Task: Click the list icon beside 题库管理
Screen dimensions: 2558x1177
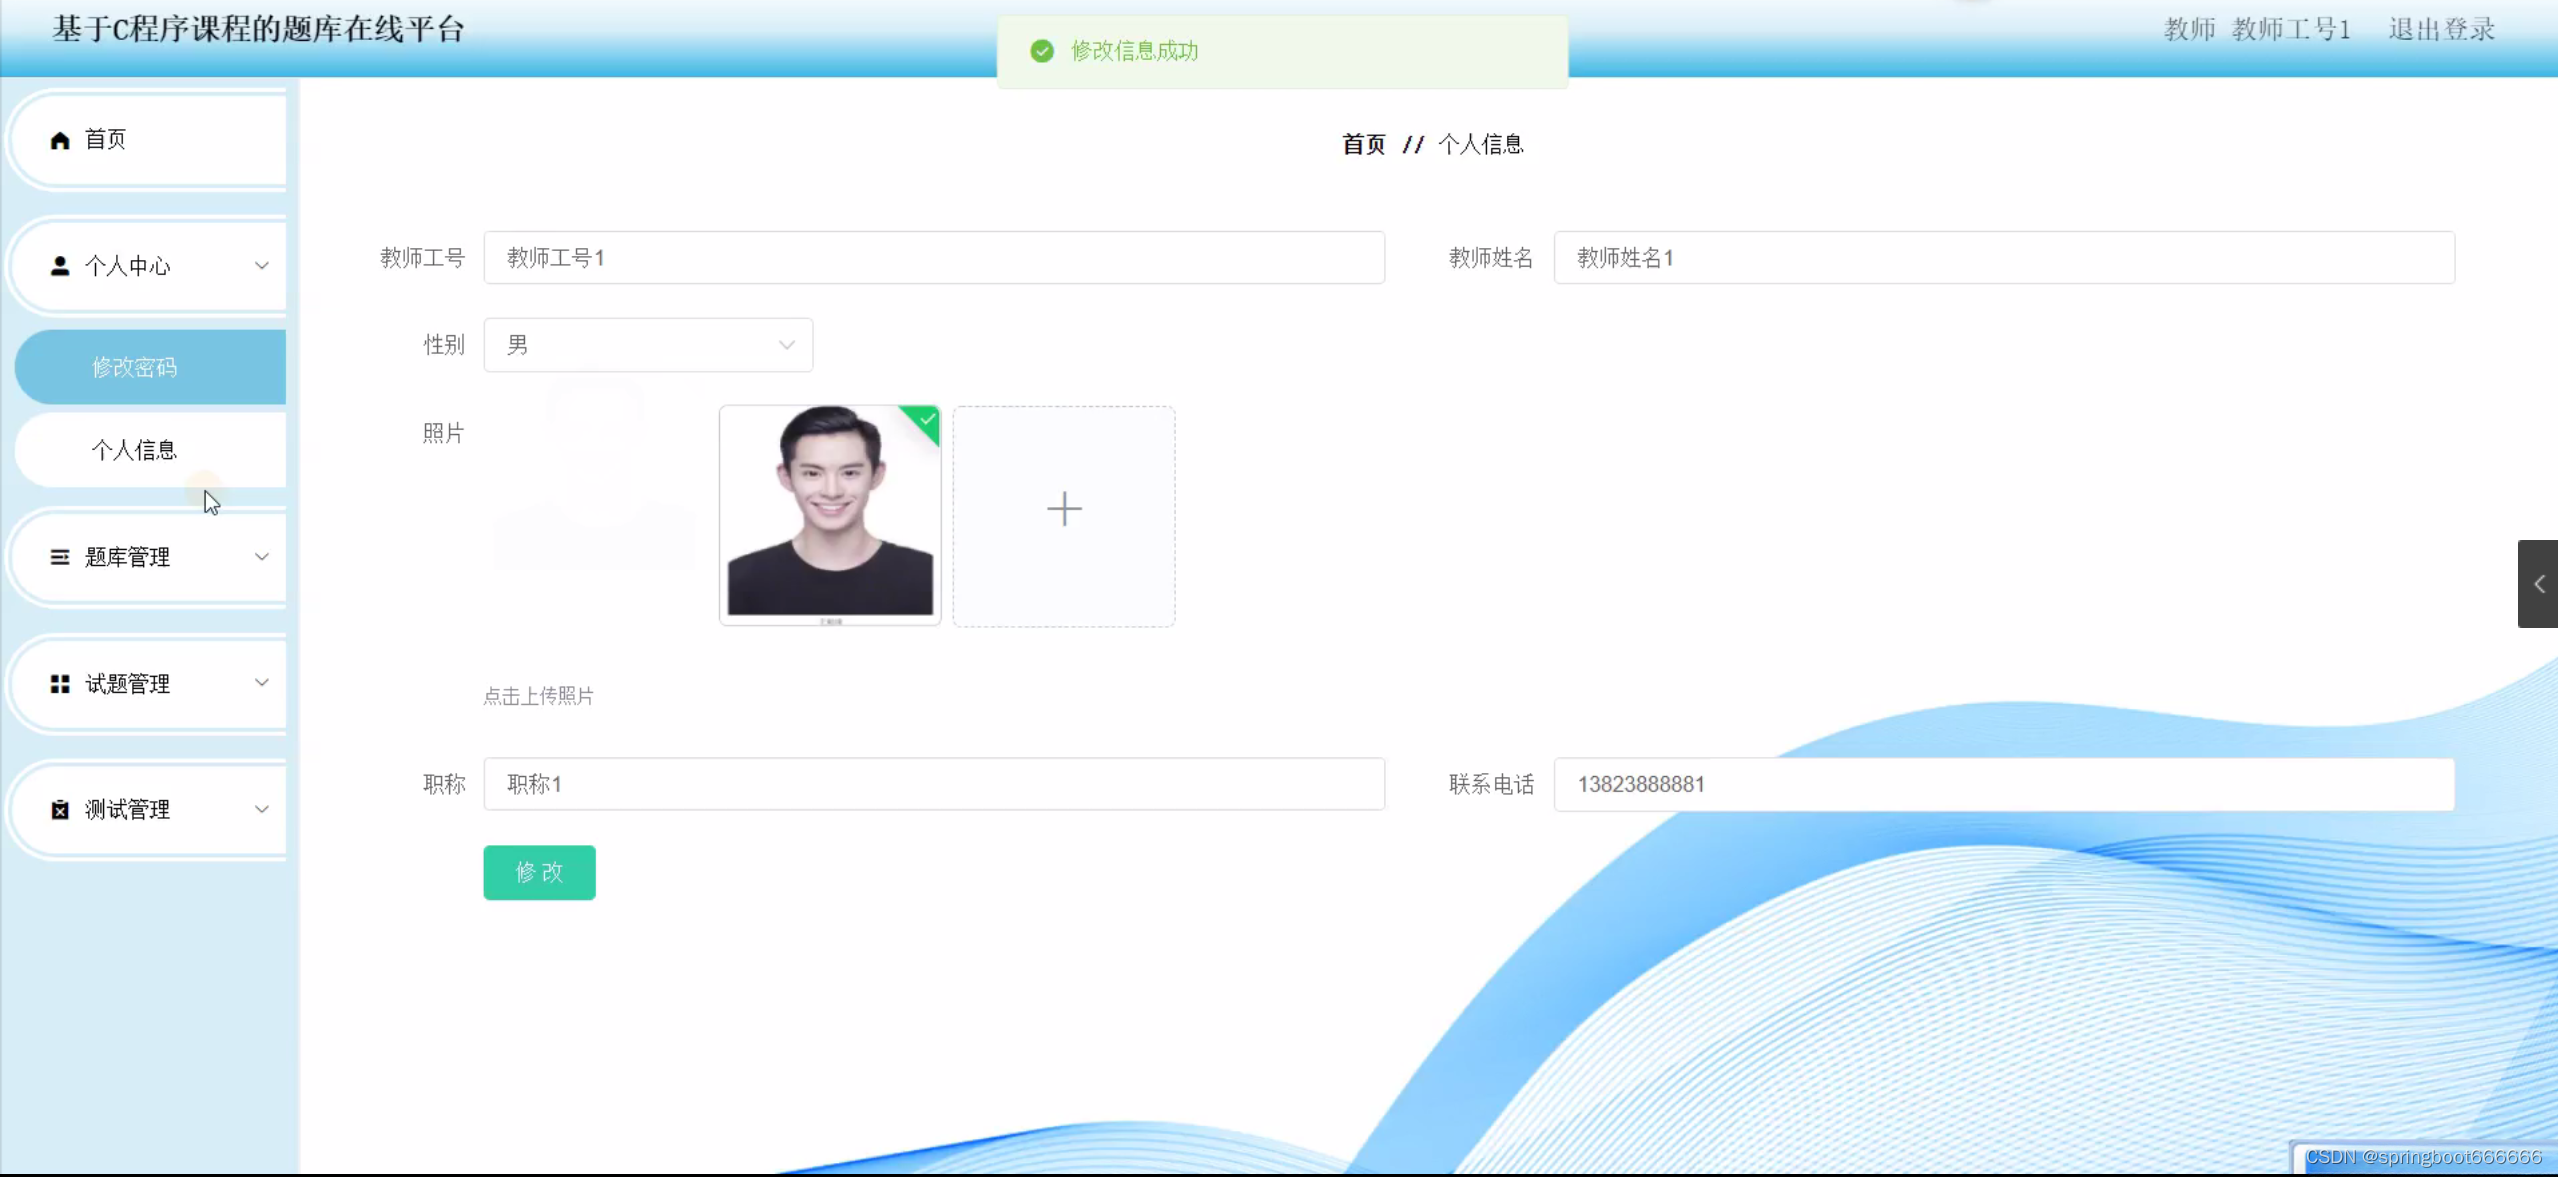Action: click(x=60, y=557)
